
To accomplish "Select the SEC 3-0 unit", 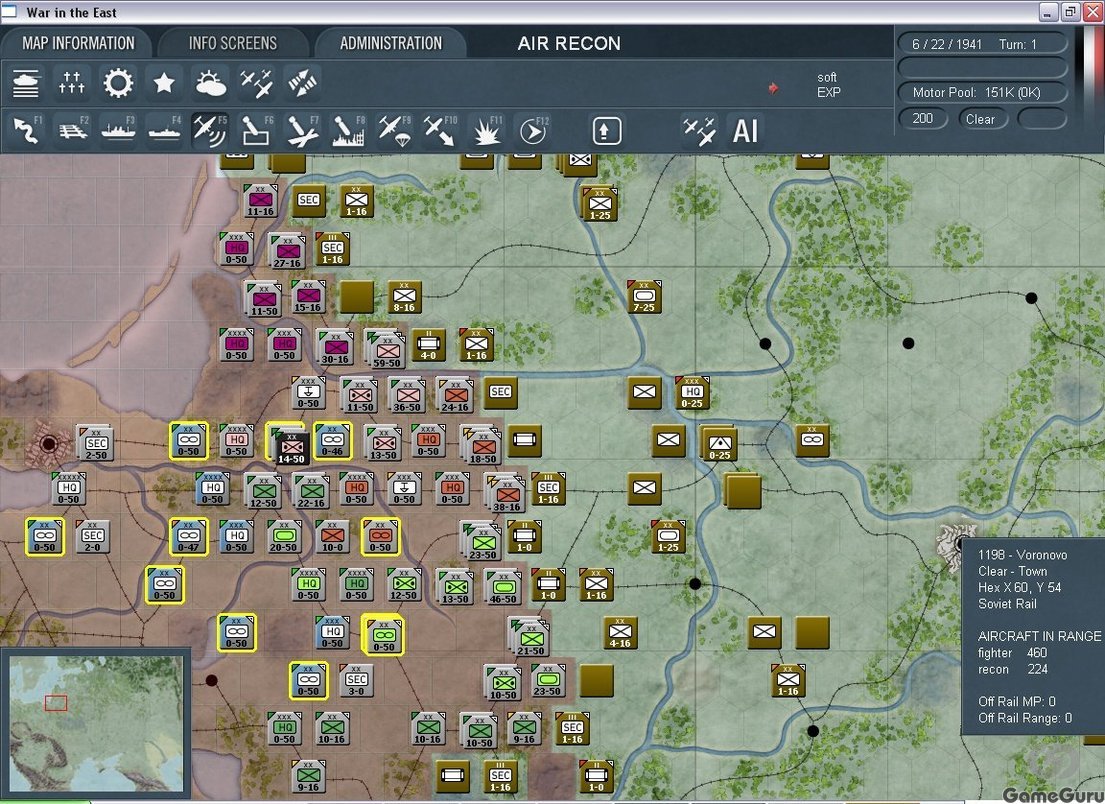I will [356, 680].
